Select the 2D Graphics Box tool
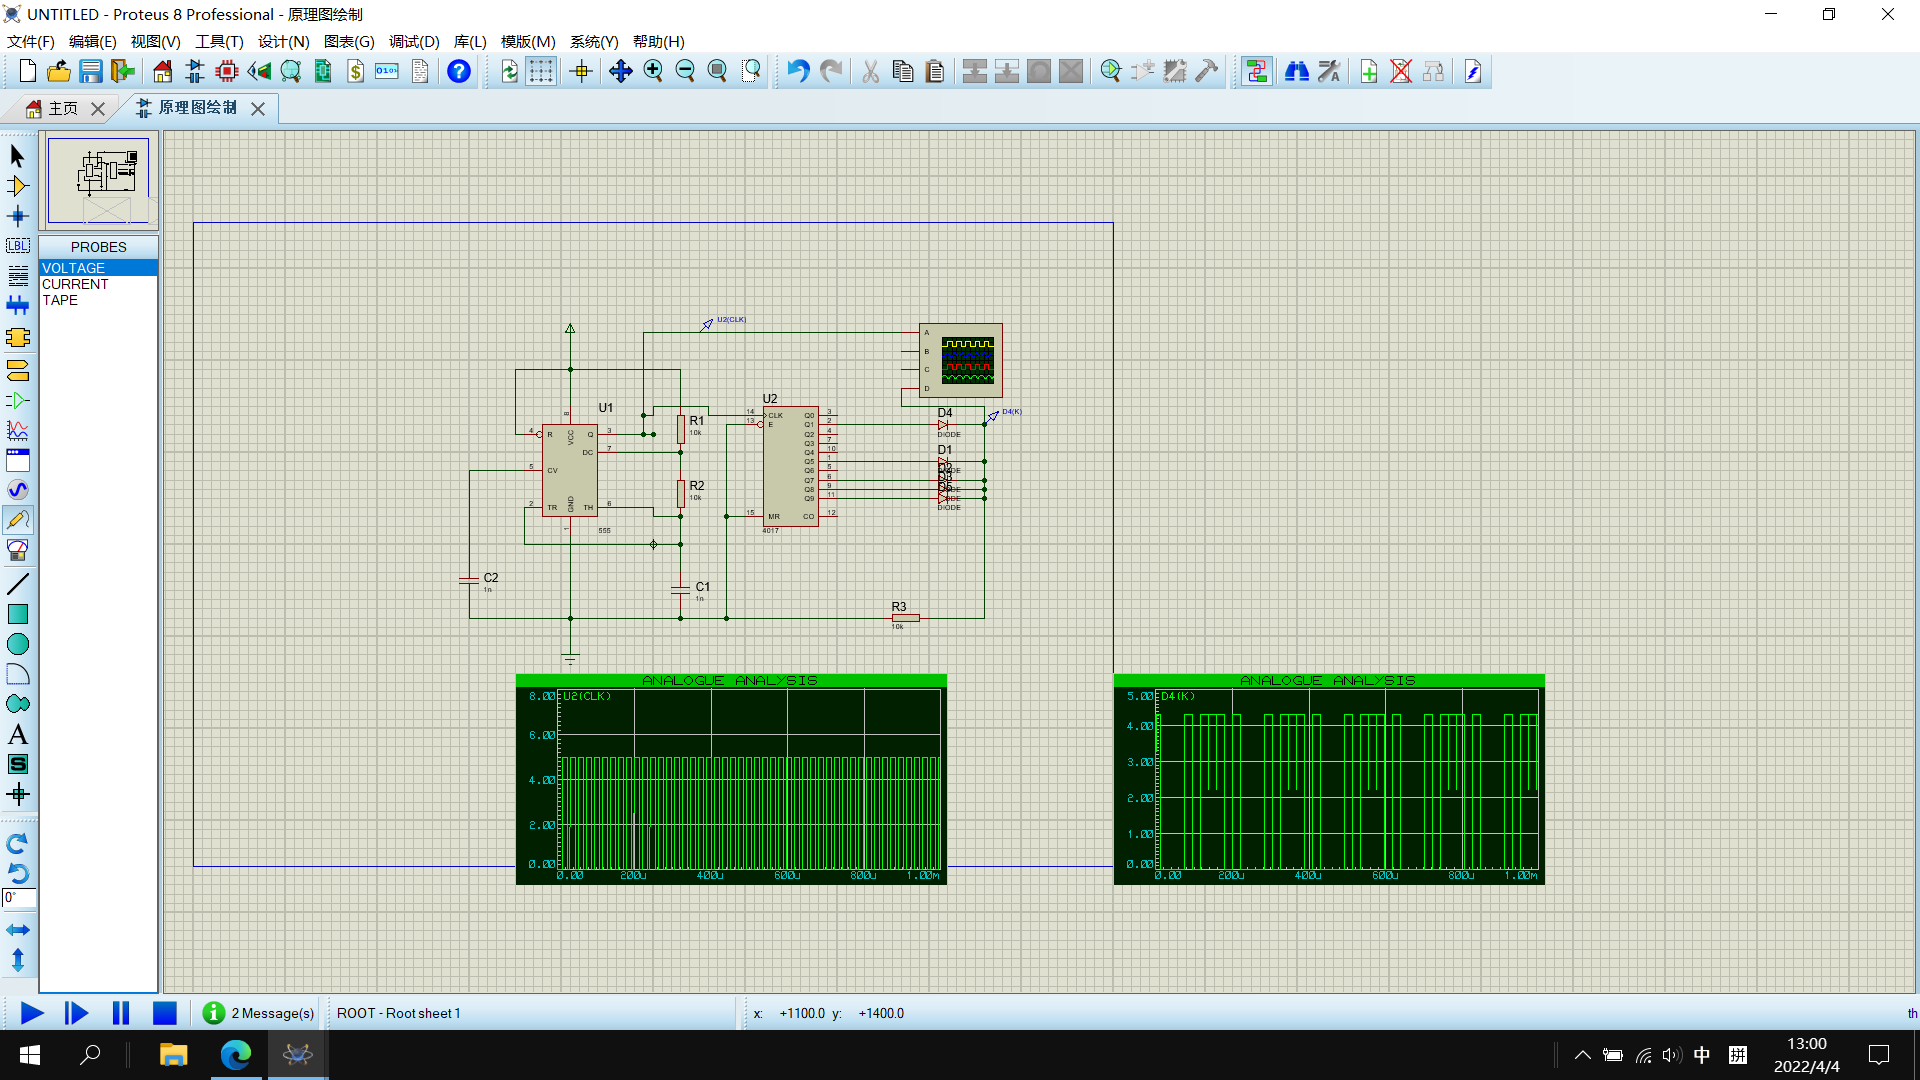Image resolution: width=1920 pixels, height=1080 pixels. click(x=18, y=614)
